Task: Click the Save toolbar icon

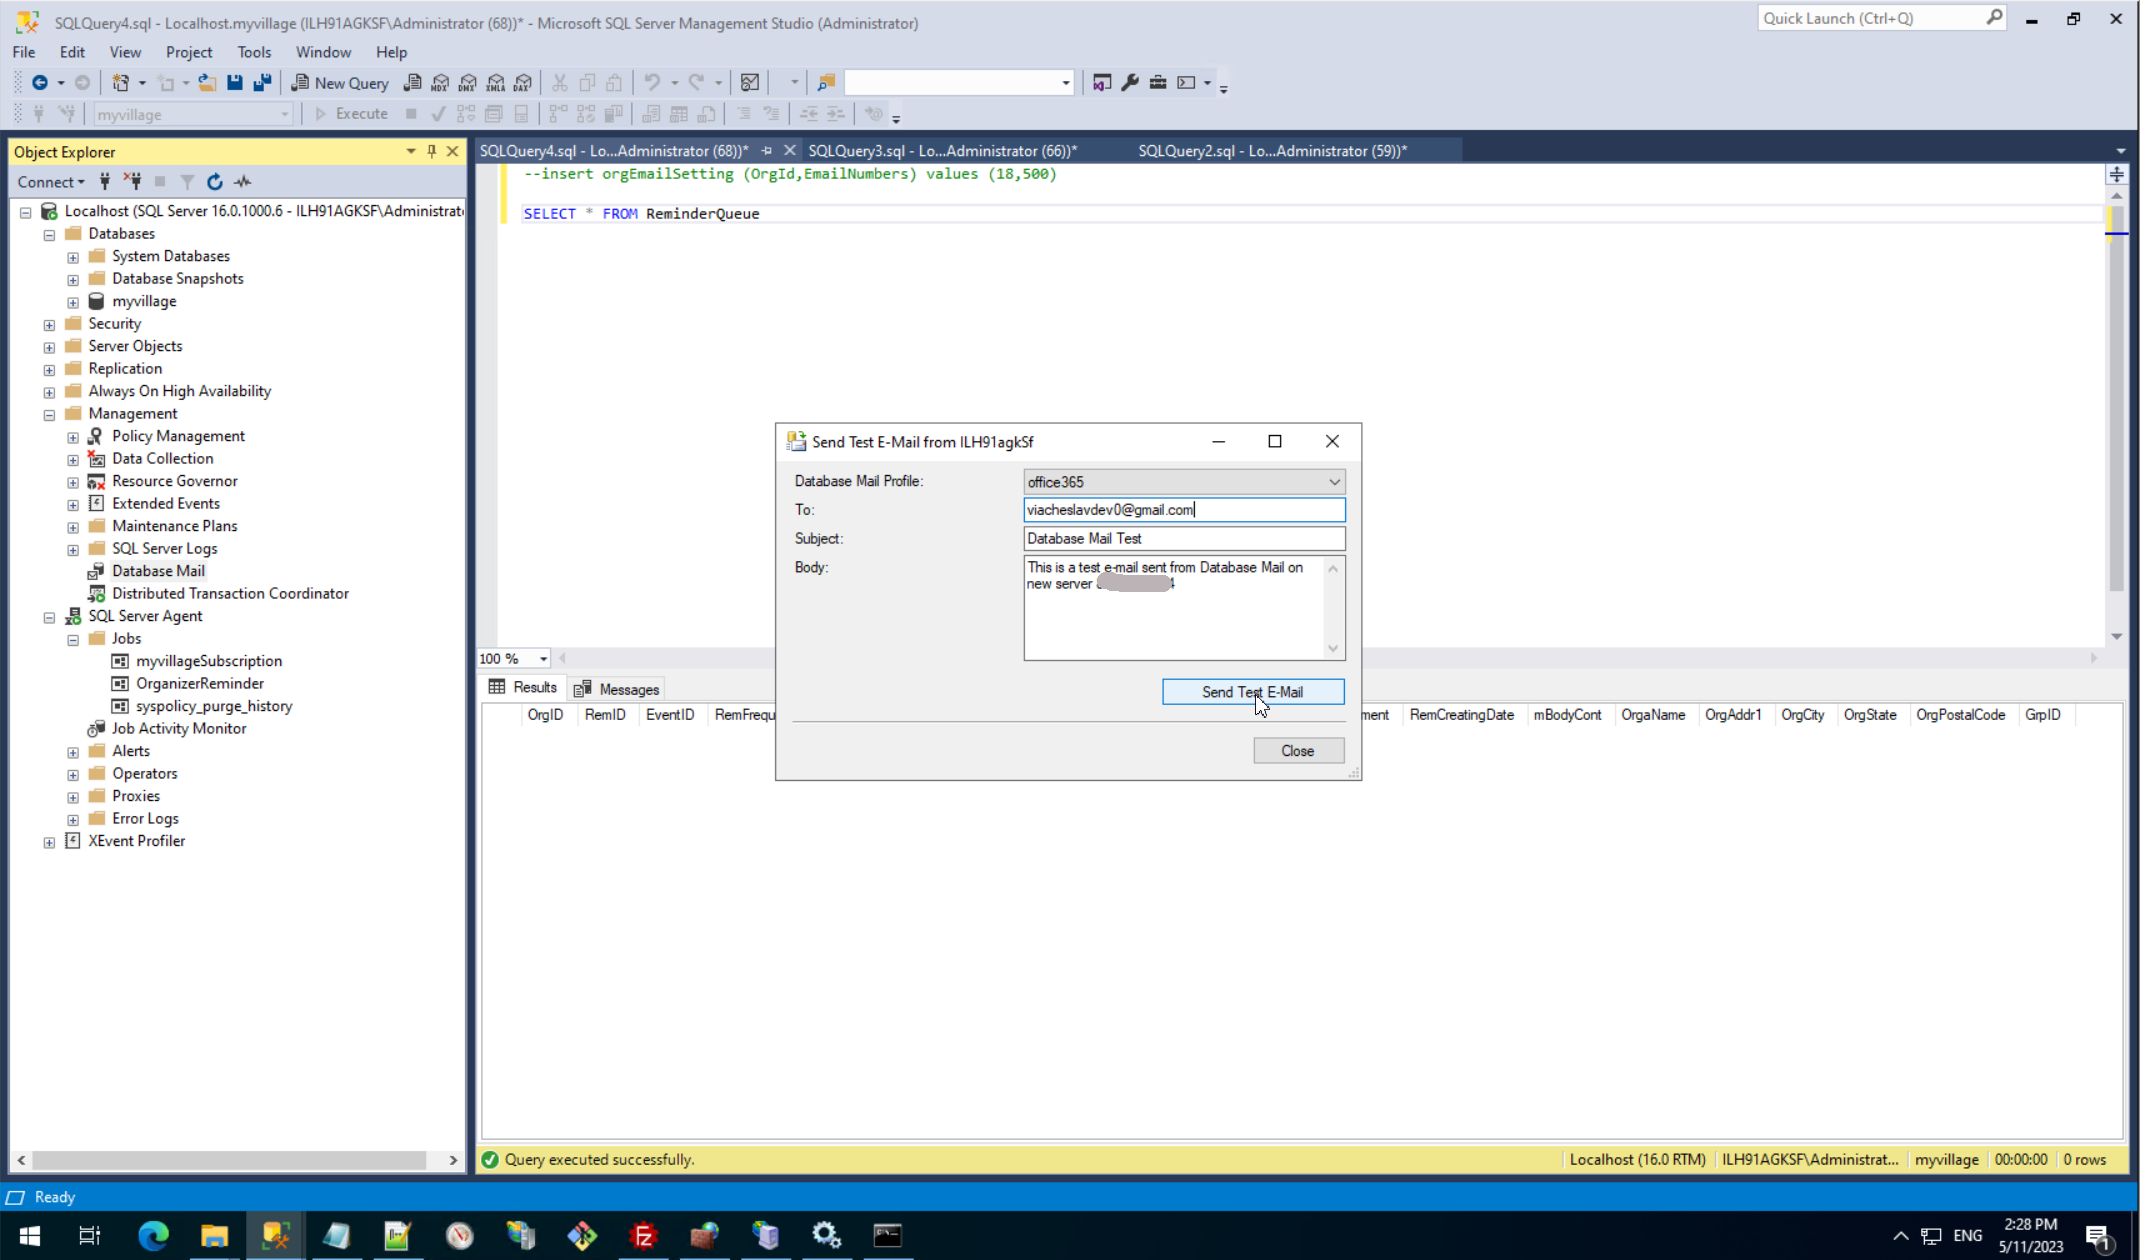Action: pos(234,83)
